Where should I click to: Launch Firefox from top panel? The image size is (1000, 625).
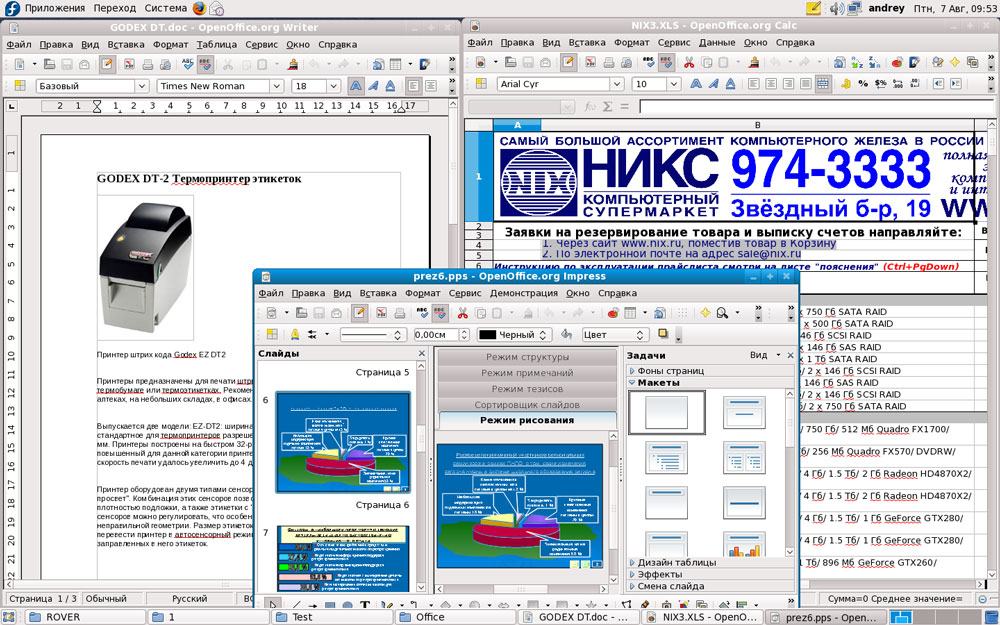(199, 8)
